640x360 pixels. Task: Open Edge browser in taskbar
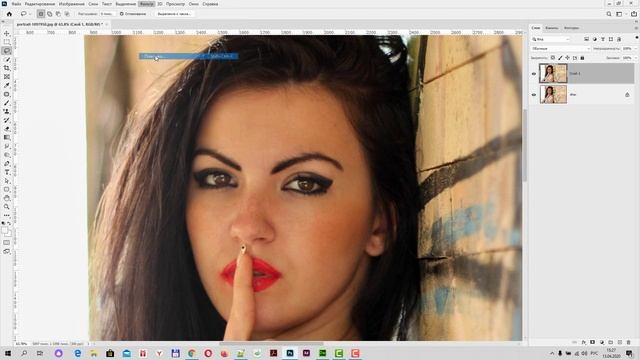78,353
